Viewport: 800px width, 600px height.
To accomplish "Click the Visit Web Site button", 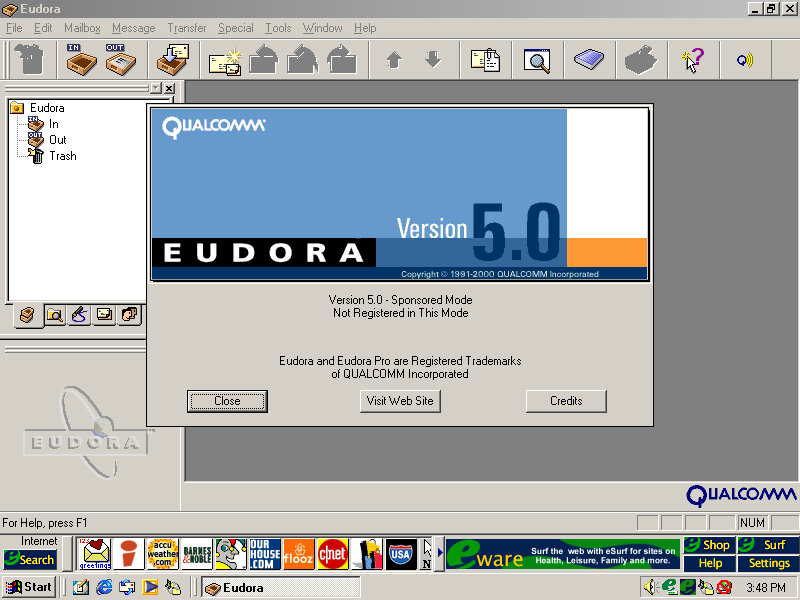I will [400, 401].
